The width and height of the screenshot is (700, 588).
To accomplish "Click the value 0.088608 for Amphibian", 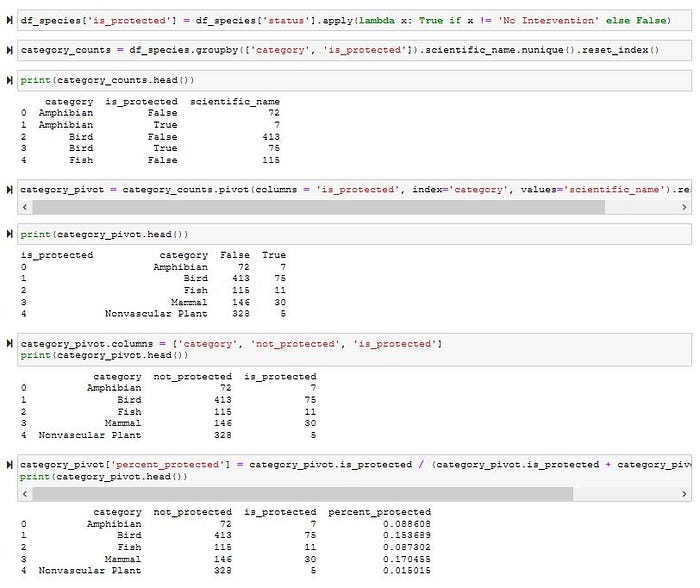I will pos(407,524).
